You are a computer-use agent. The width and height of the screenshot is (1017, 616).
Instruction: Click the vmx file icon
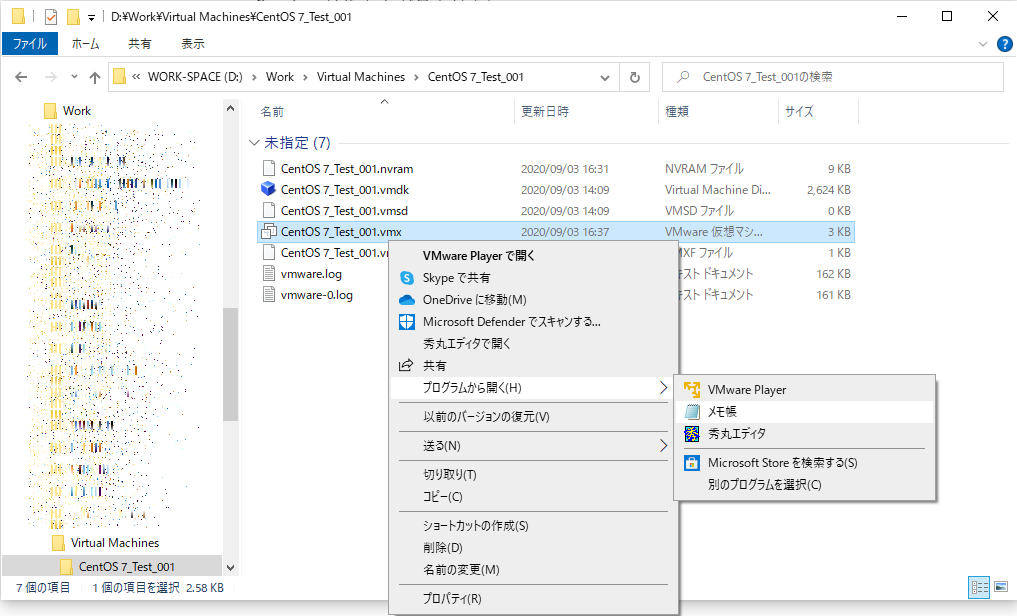pyautogui.click(x=269, y=231)
